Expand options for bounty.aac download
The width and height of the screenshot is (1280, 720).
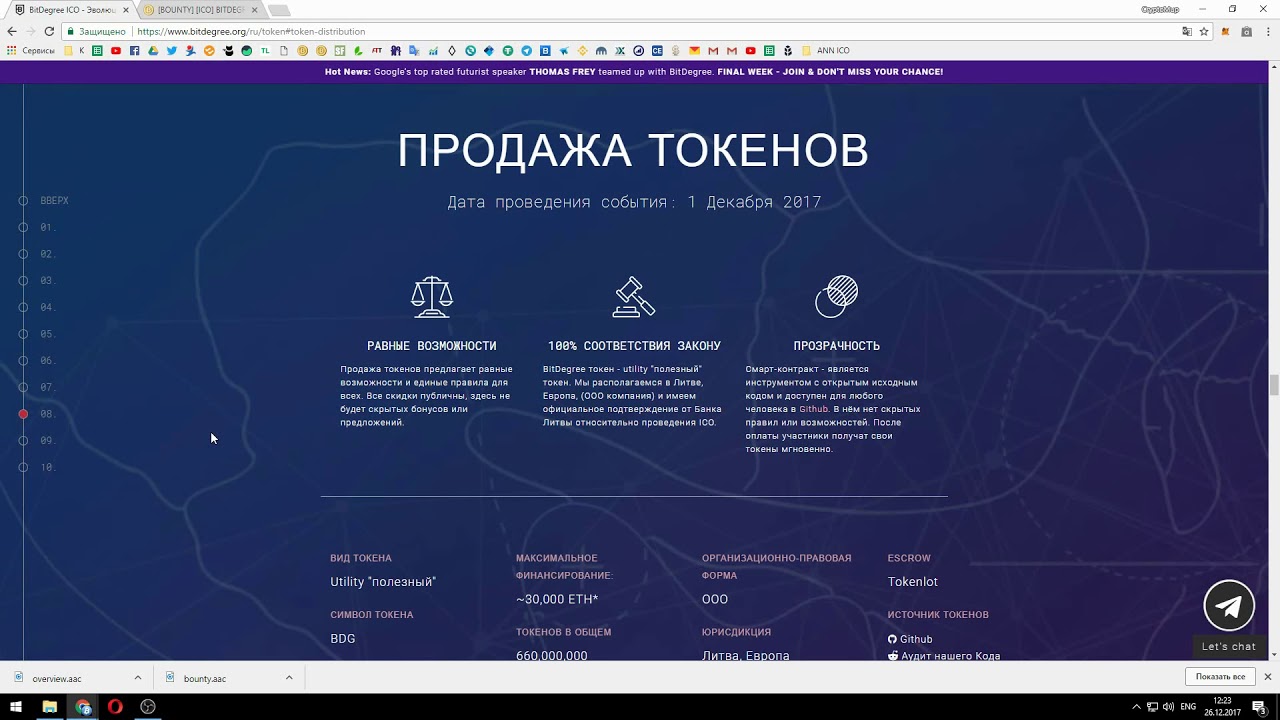click(x=289, y=678)
